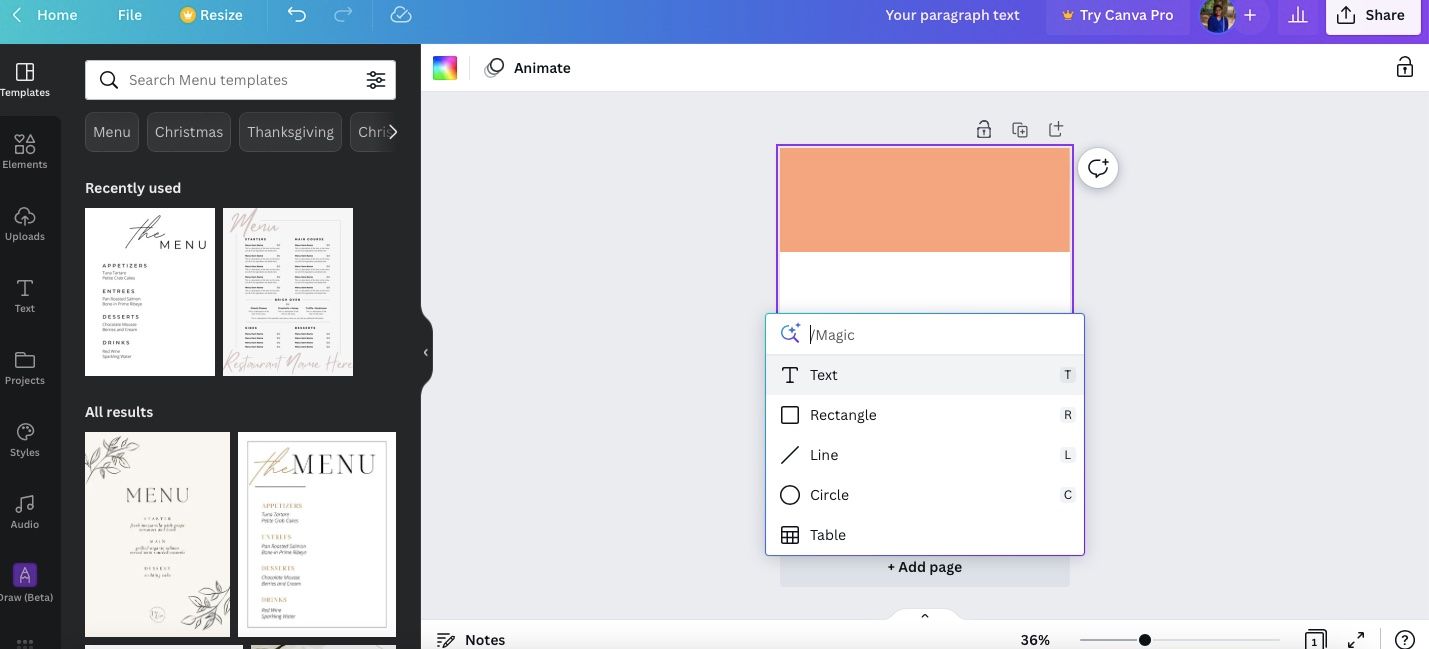Open the 36% zoom level menu
This screenshot has width=1429, height=649.
1035,640
